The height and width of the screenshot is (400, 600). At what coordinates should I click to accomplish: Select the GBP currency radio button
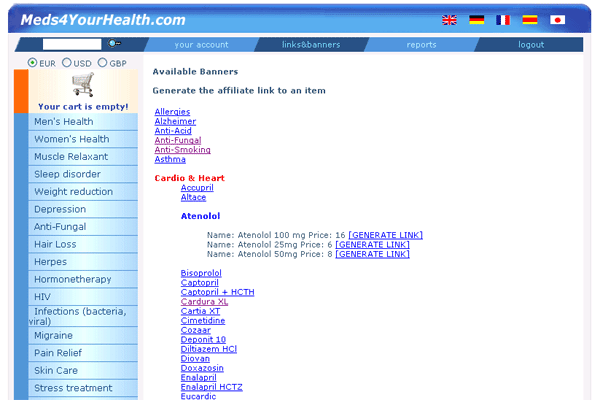click(x=102, y=62)
